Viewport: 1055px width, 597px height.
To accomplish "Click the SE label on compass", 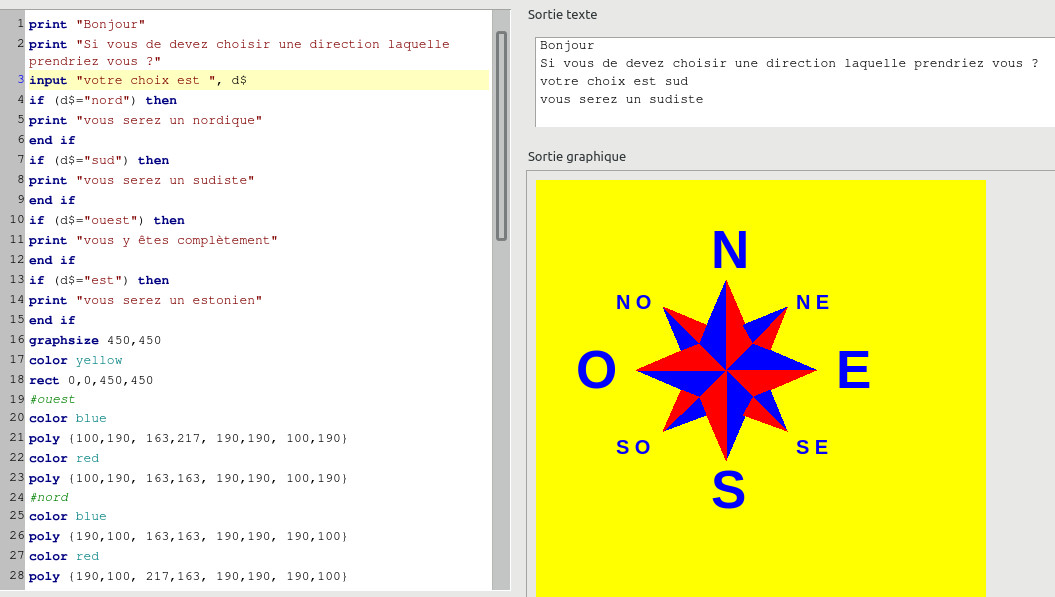I will tap(812, 448).
